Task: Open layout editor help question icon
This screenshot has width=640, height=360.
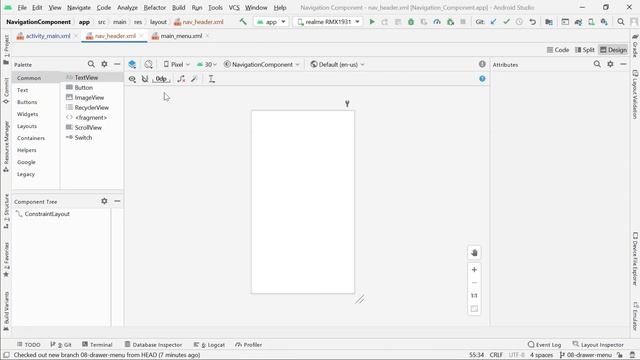Action: point(482,79)
